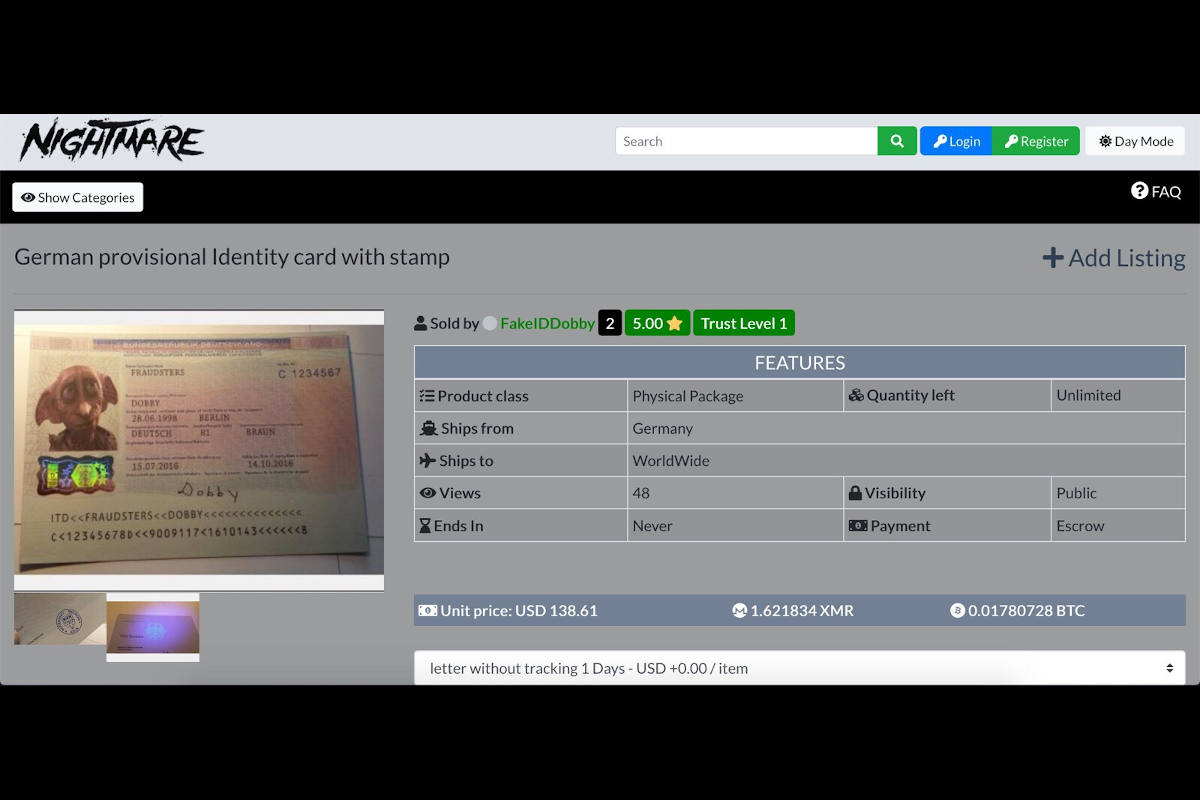
Task: Open the Register page
Action: 1036,141
